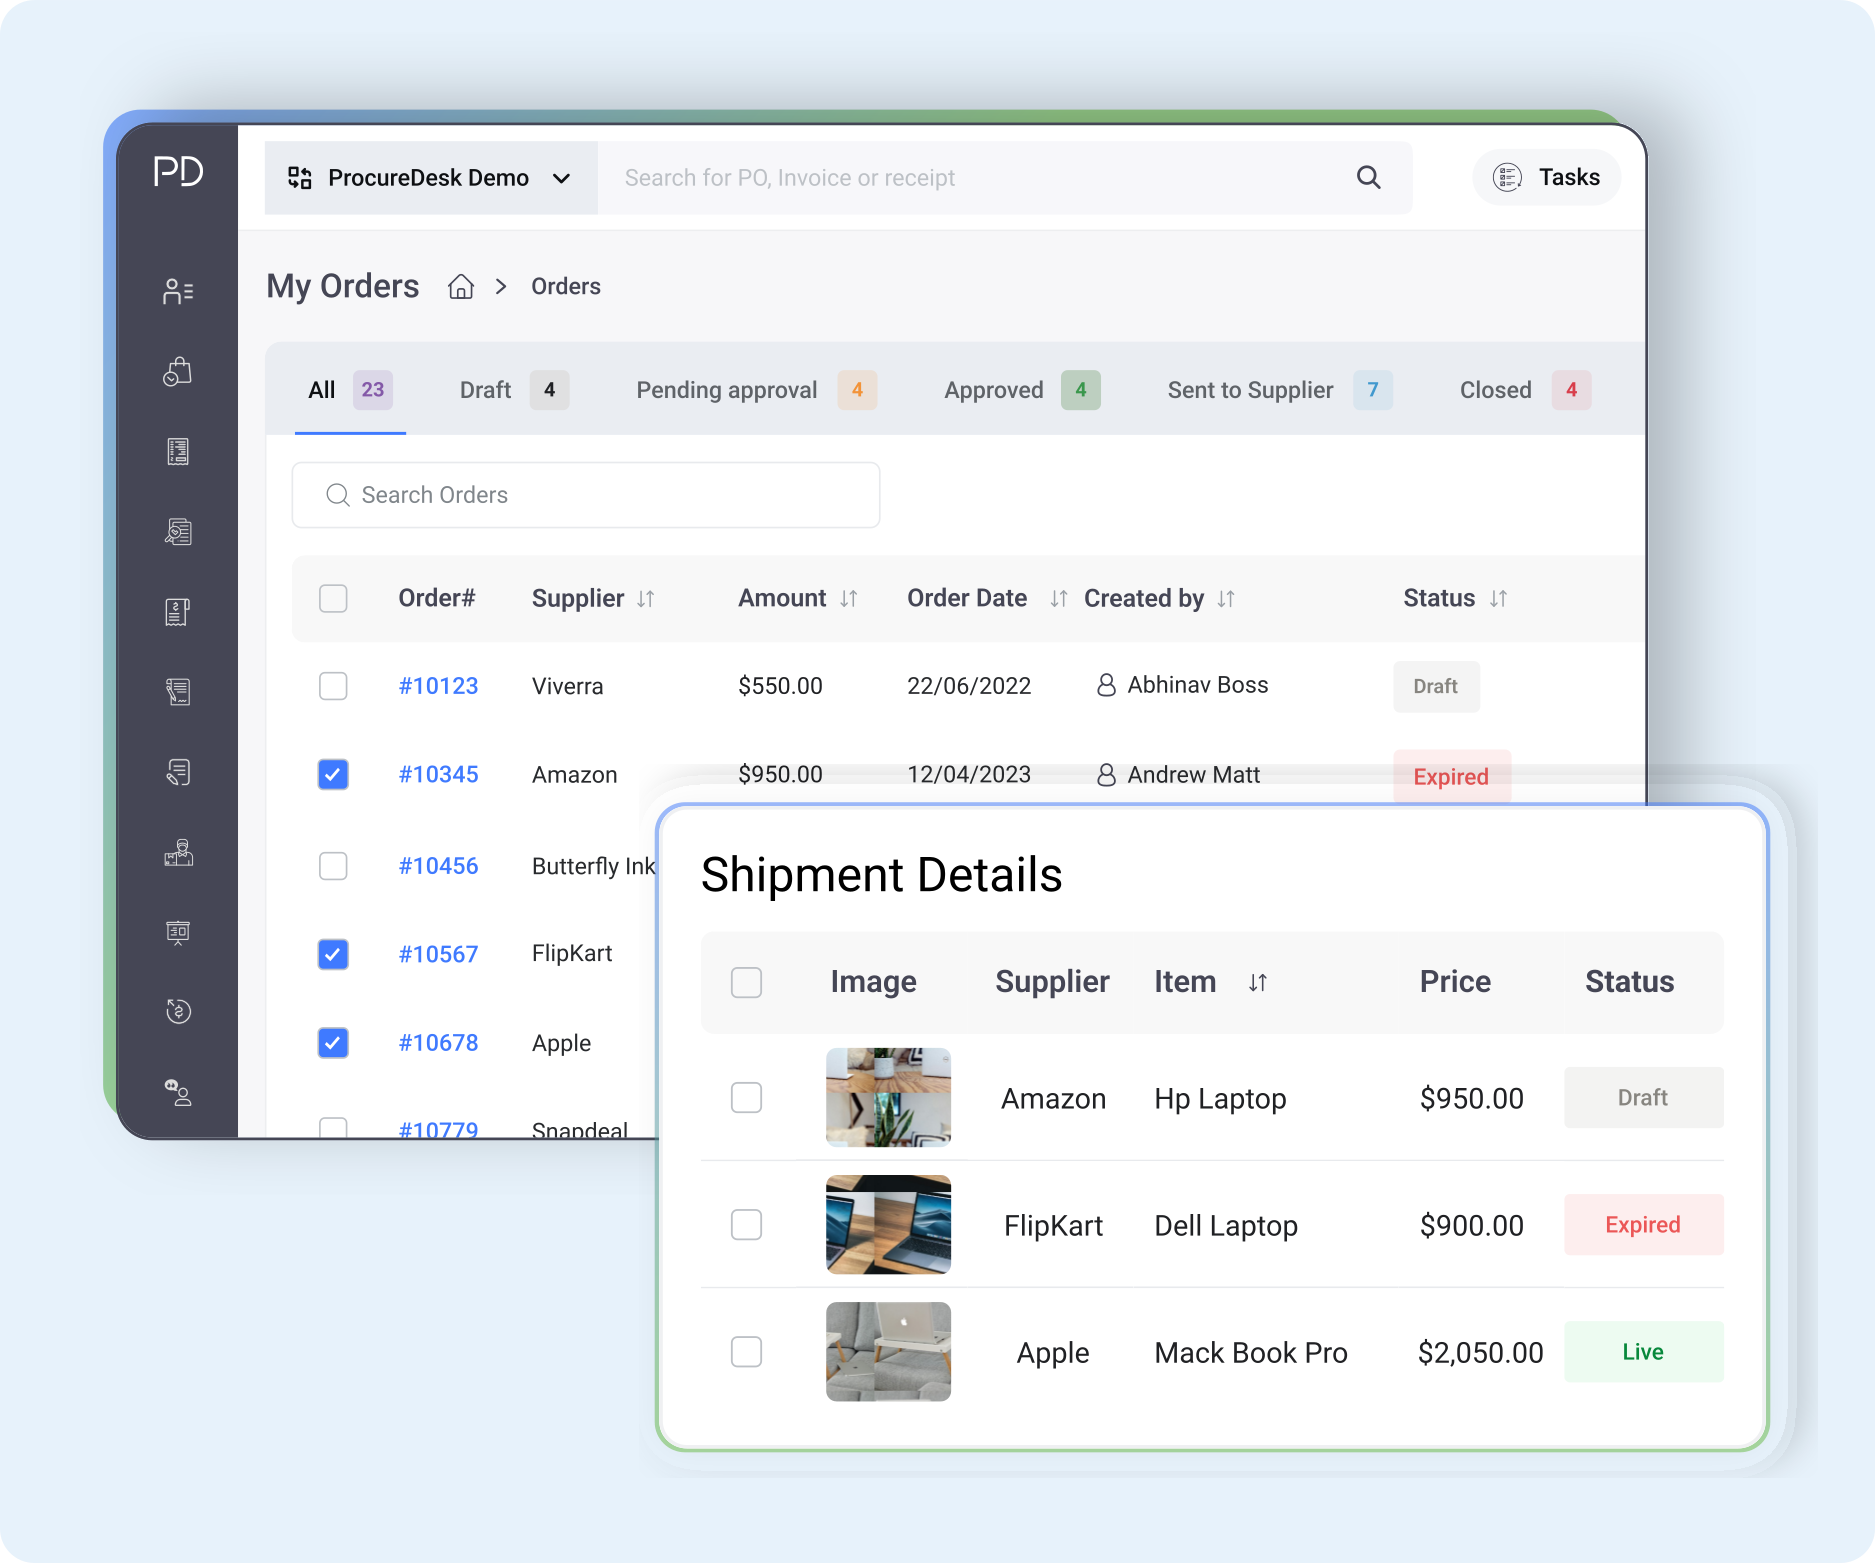
Task: Switch to the Pending approval tab
Action: [x=756, y=390]
